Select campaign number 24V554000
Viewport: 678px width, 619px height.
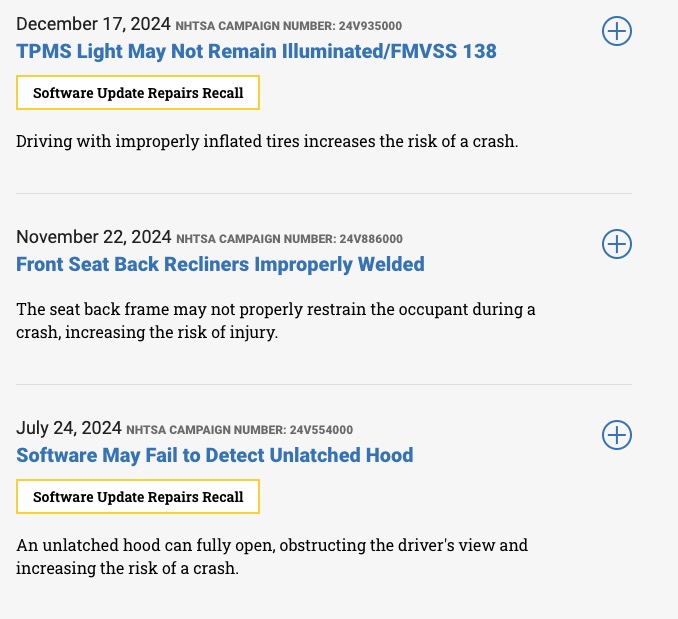321,430
